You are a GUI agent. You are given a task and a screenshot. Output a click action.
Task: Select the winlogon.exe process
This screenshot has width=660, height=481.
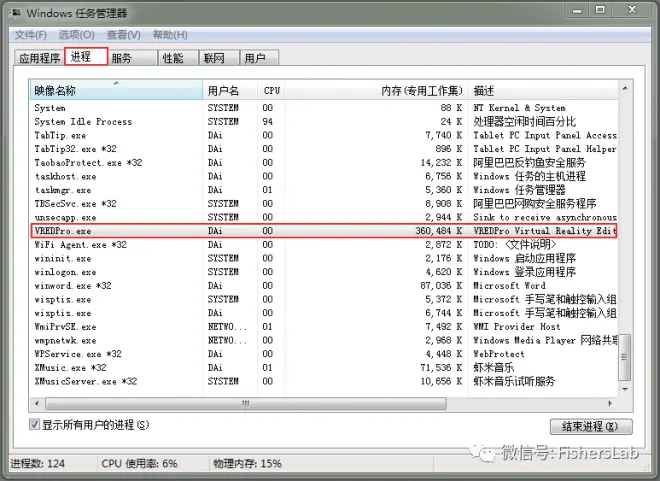[324, 272]
